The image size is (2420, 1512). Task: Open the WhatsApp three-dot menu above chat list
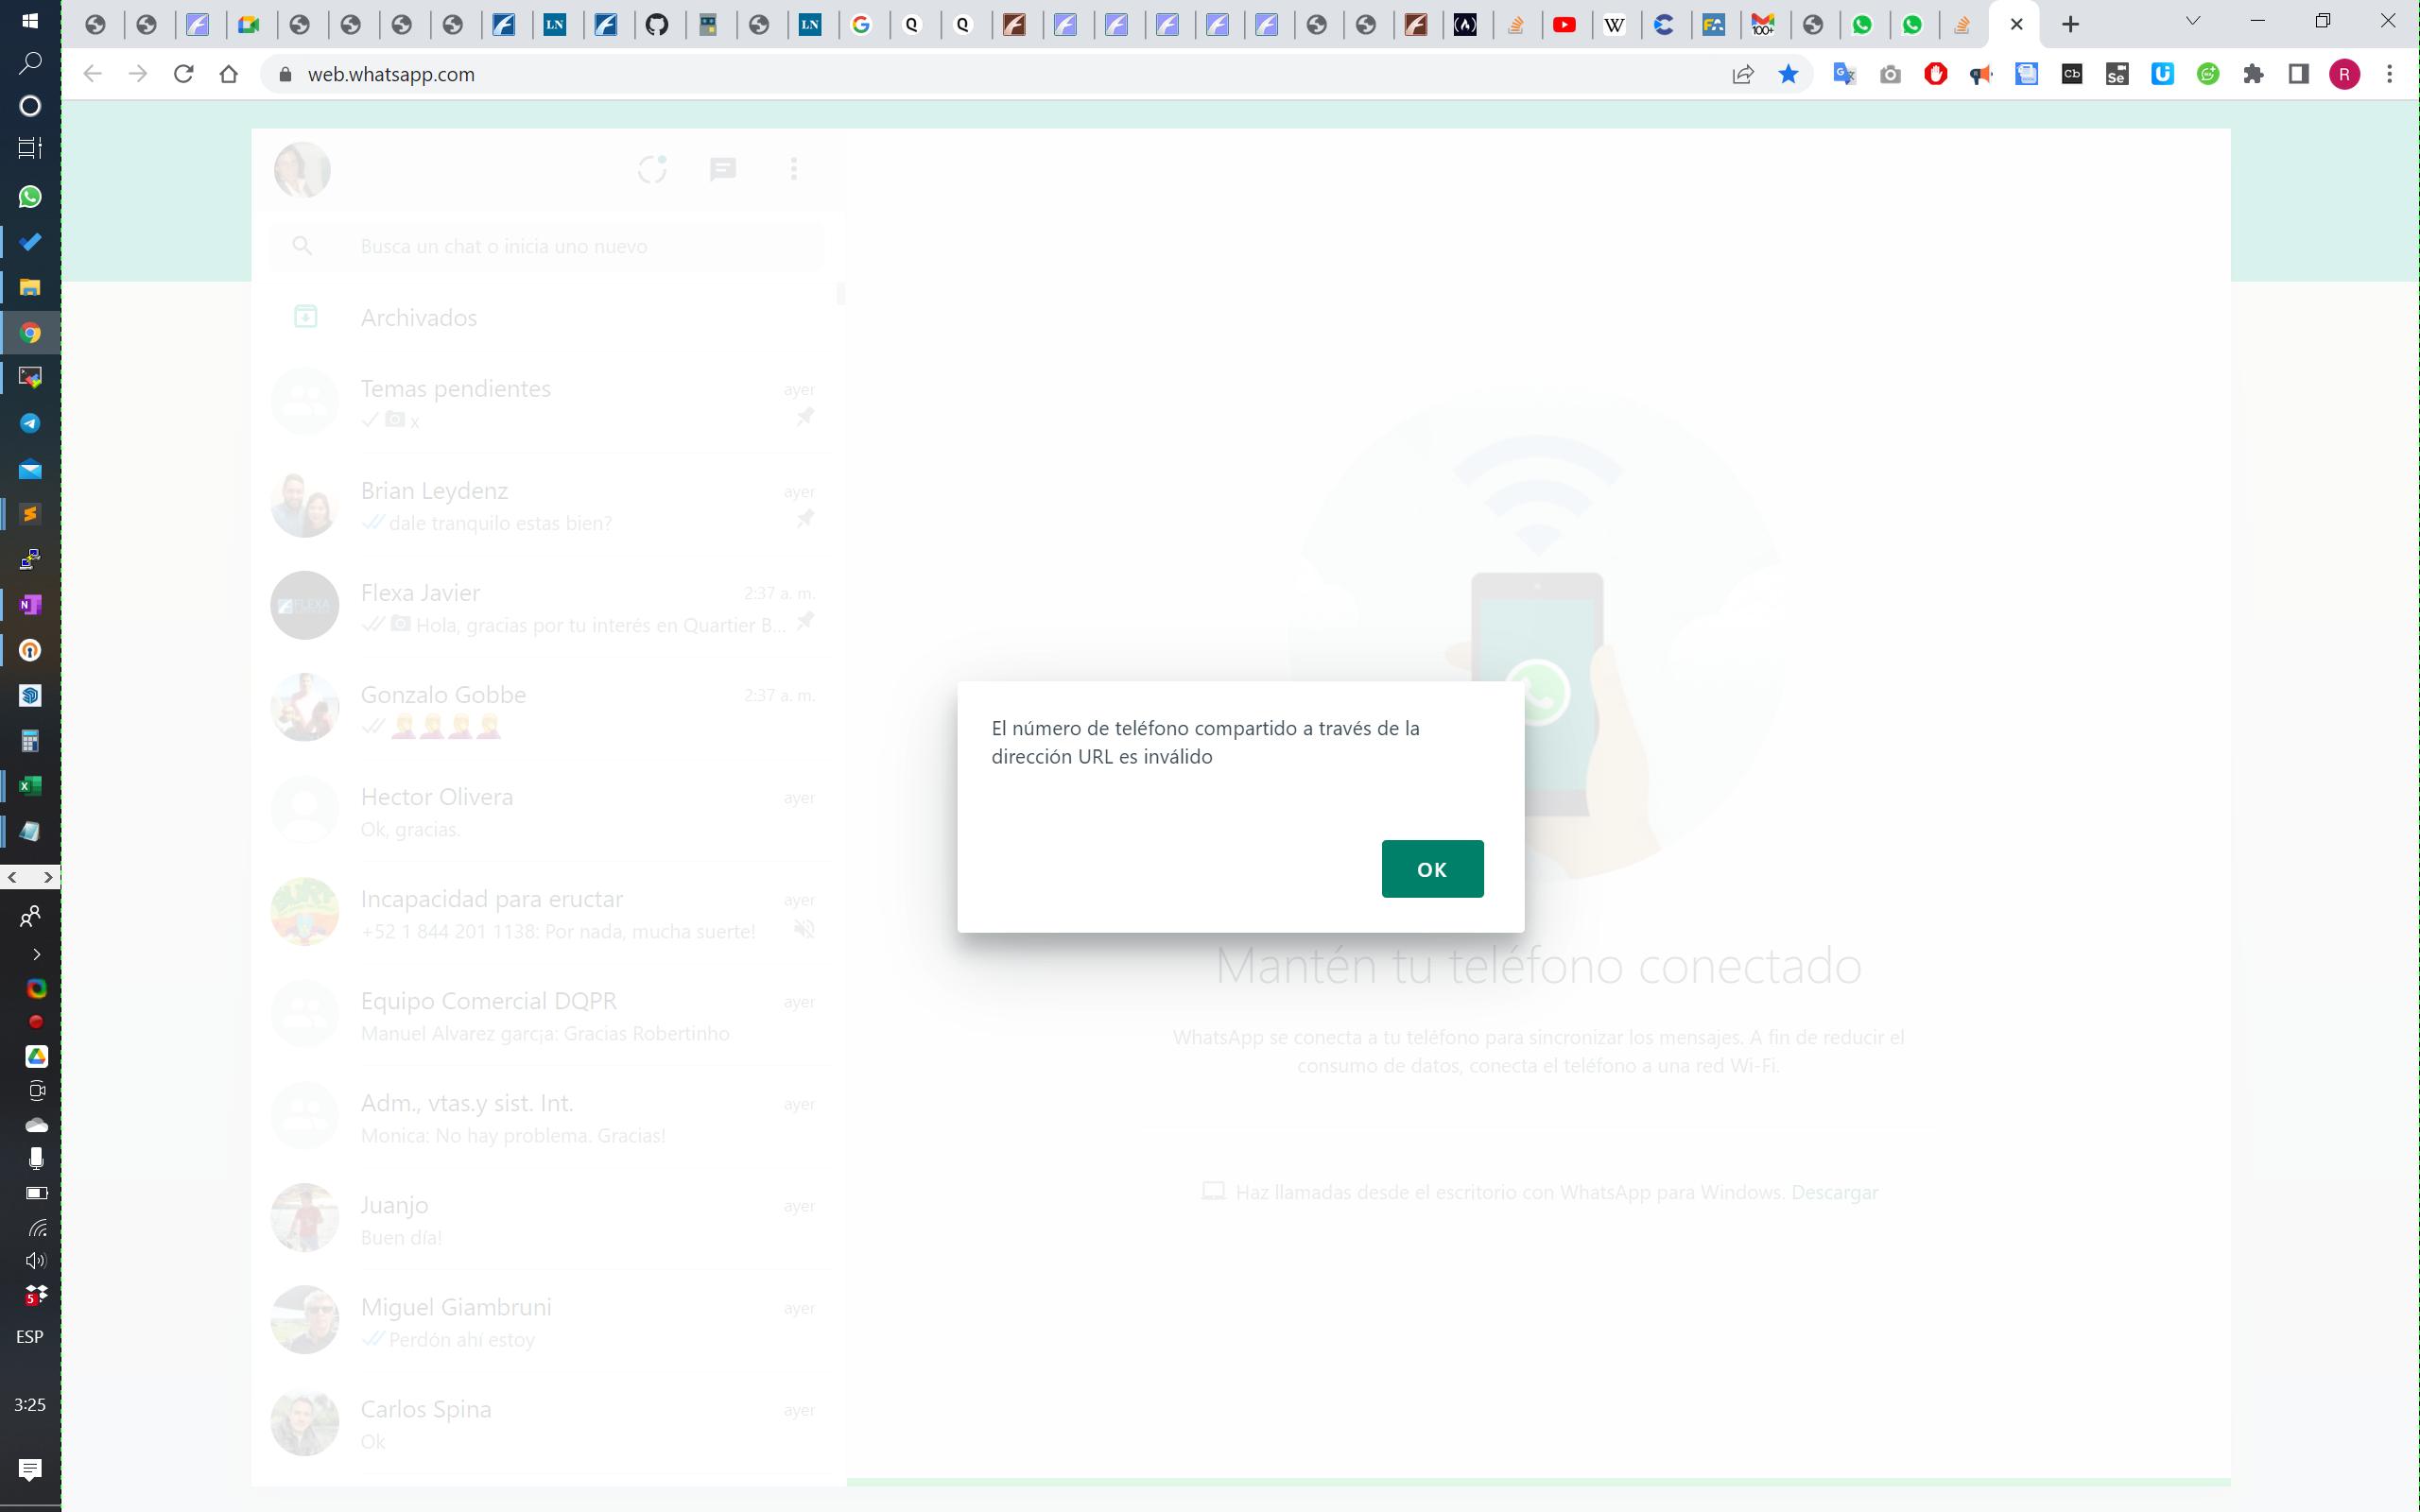[794, 169]
